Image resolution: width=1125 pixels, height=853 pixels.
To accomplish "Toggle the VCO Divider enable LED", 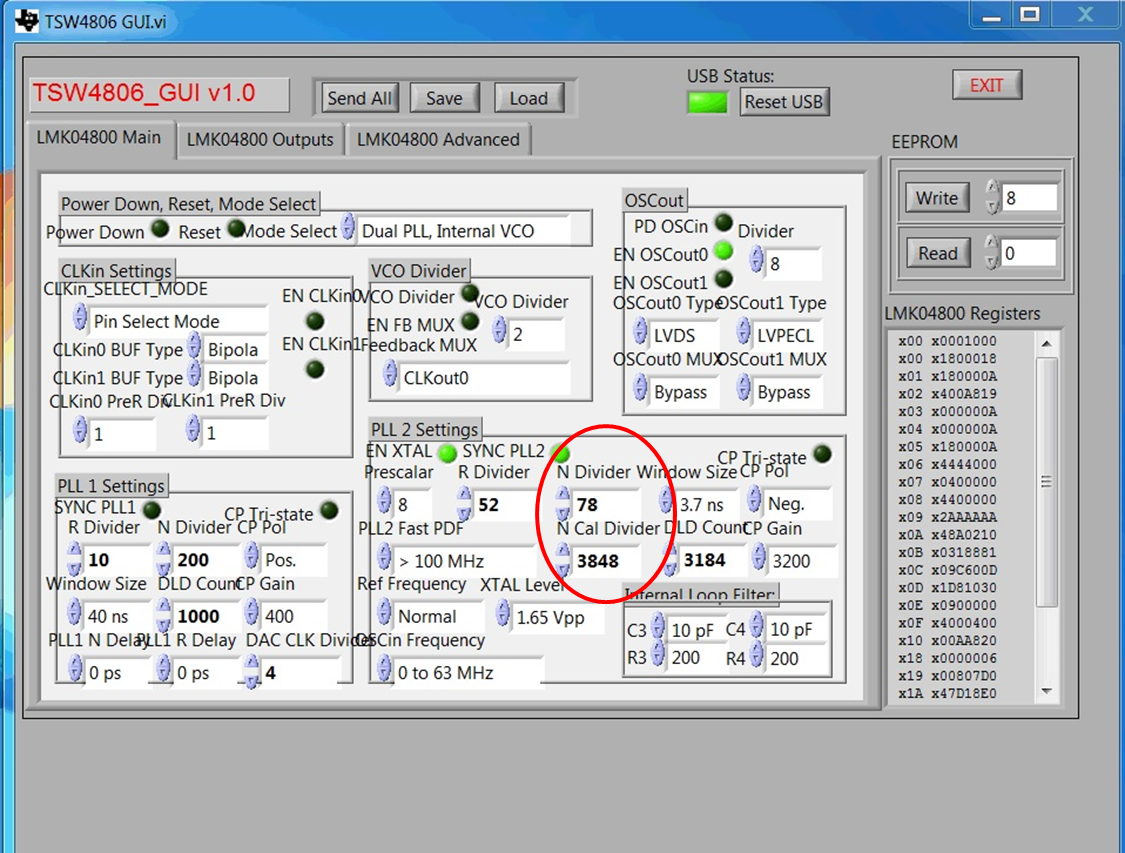I will point(470,293).
